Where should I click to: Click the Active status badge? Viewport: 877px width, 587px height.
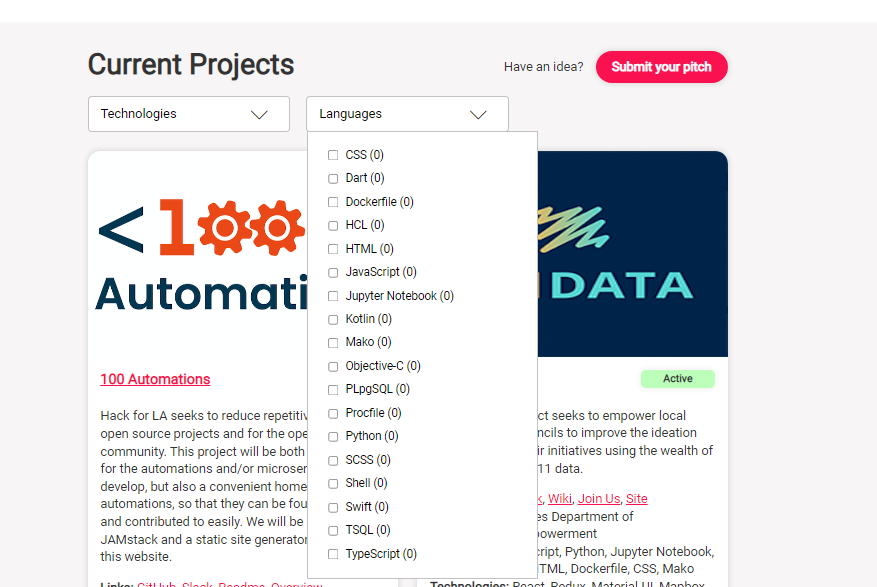(x=678, y=378)
